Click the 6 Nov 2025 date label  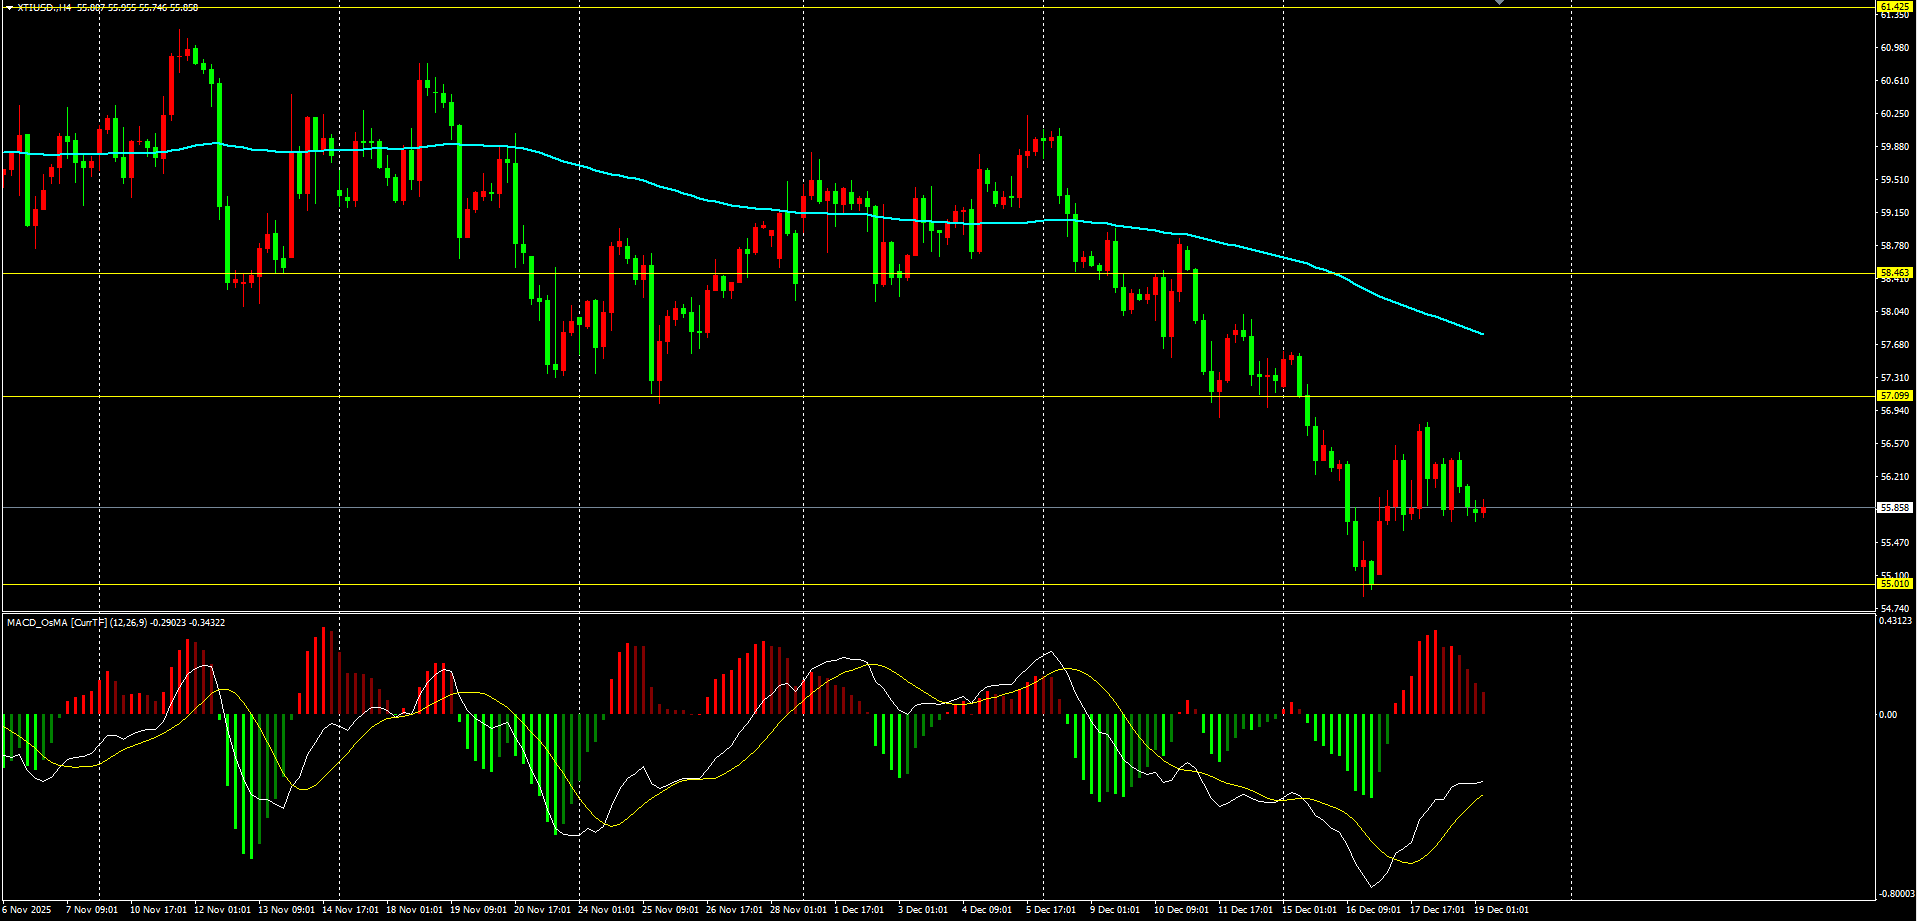27,910
